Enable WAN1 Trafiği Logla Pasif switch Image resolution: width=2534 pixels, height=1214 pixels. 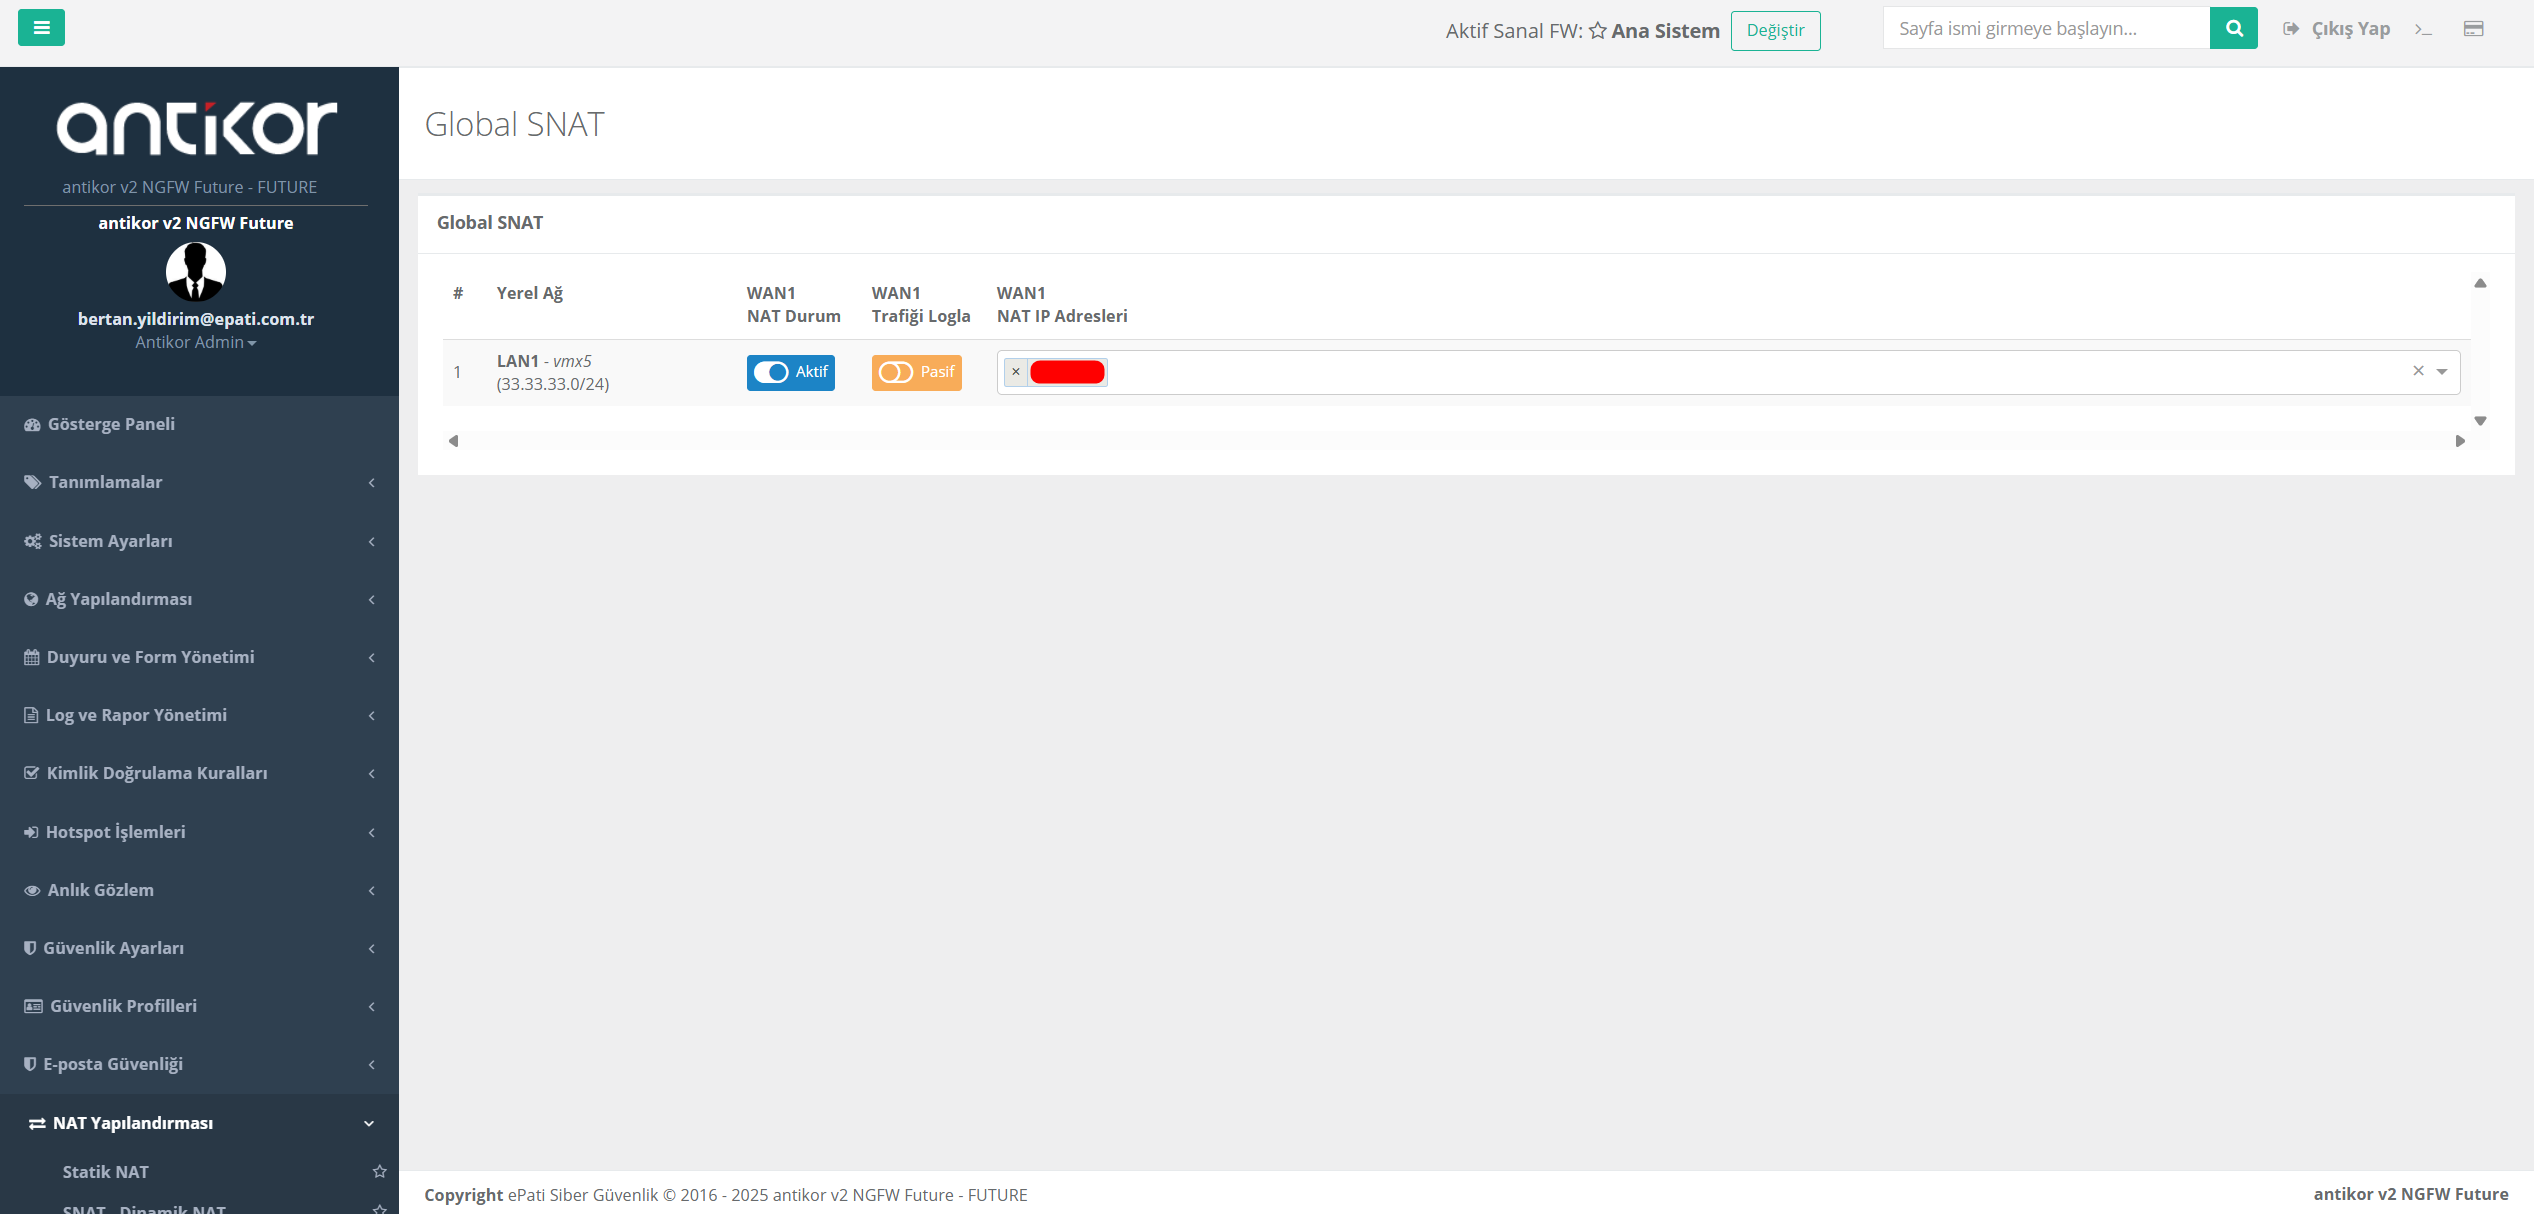[x=916, y=372]
